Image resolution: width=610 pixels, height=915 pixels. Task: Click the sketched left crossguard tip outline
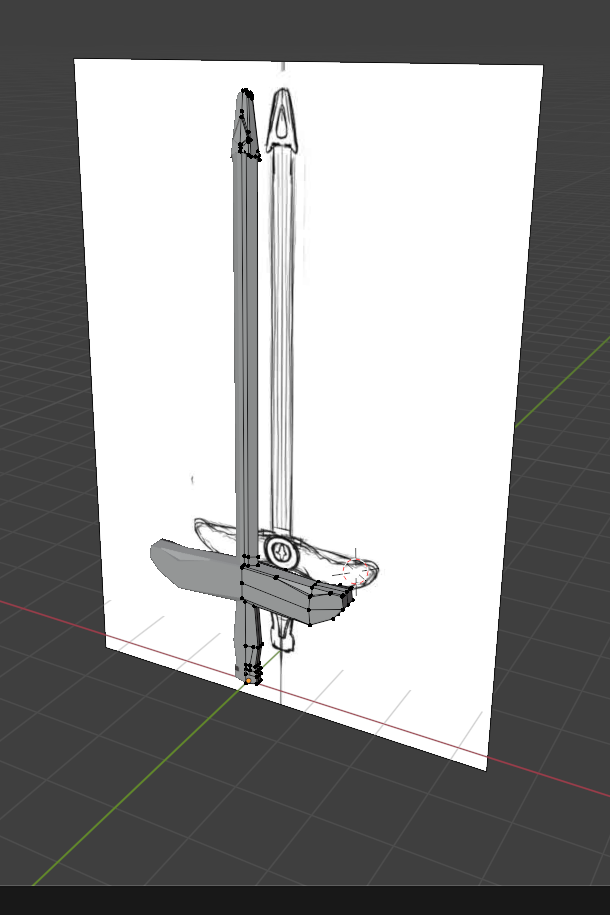click(200, 524)
